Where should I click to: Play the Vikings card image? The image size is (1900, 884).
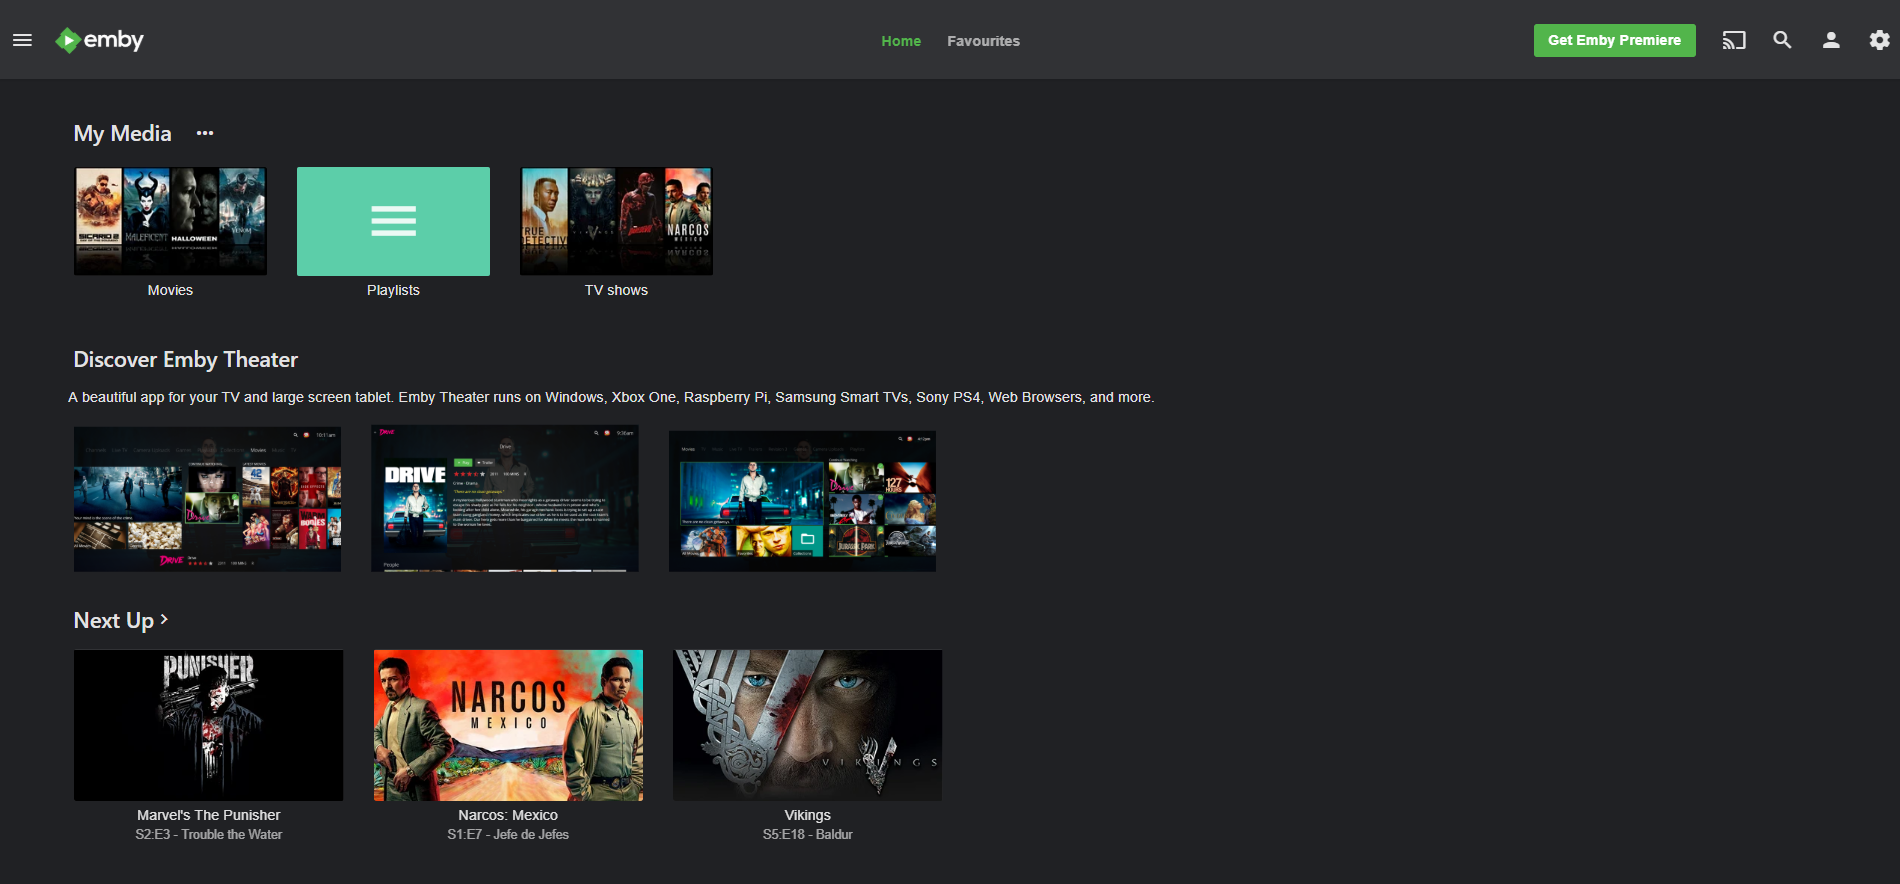click(x=808, y=725)
